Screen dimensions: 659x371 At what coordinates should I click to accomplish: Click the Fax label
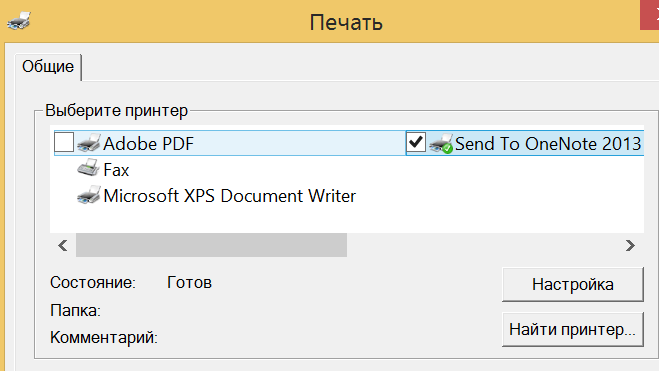pyautogui.click(x=116, y=170)
